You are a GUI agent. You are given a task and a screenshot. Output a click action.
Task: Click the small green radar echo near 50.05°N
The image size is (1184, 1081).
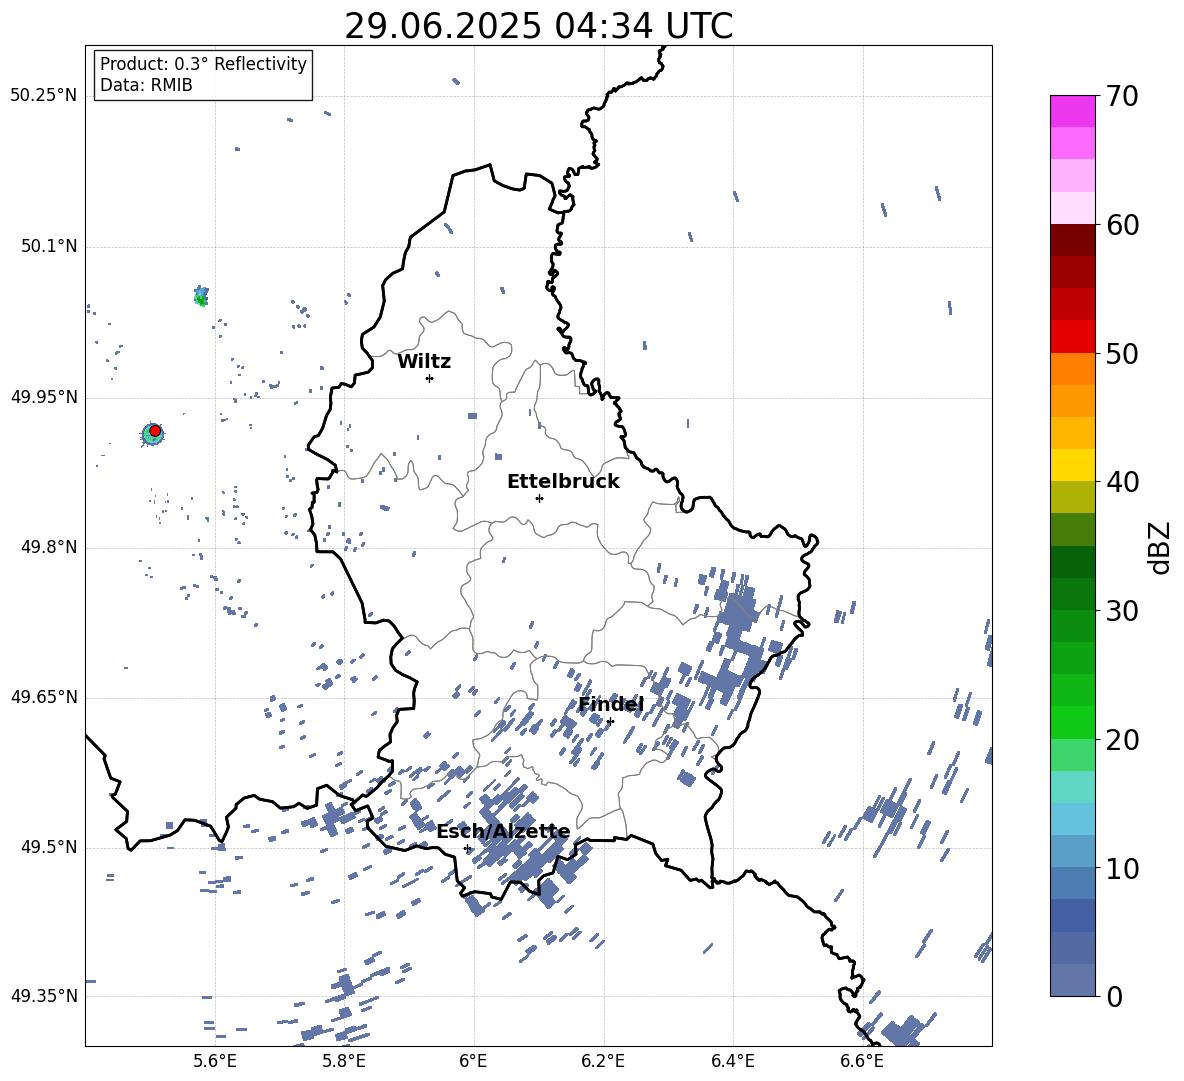[x=200, y=296]
